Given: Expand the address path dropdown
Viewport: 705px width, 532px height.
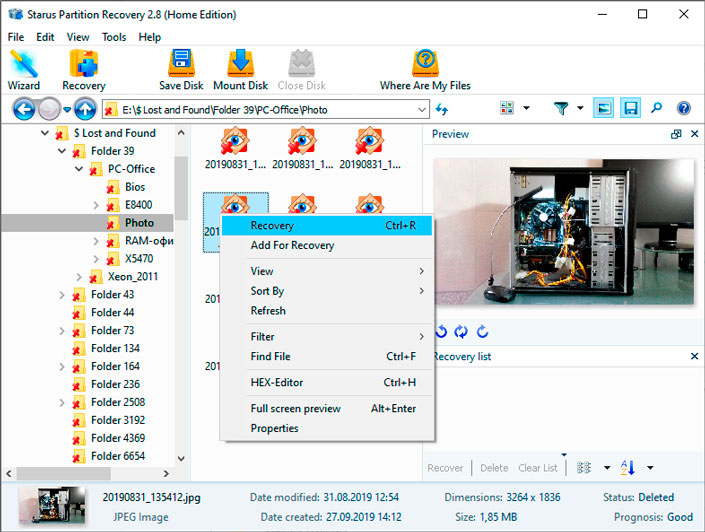Looking at the screenshot, I should pyautogui.click(x=421, y=110).
